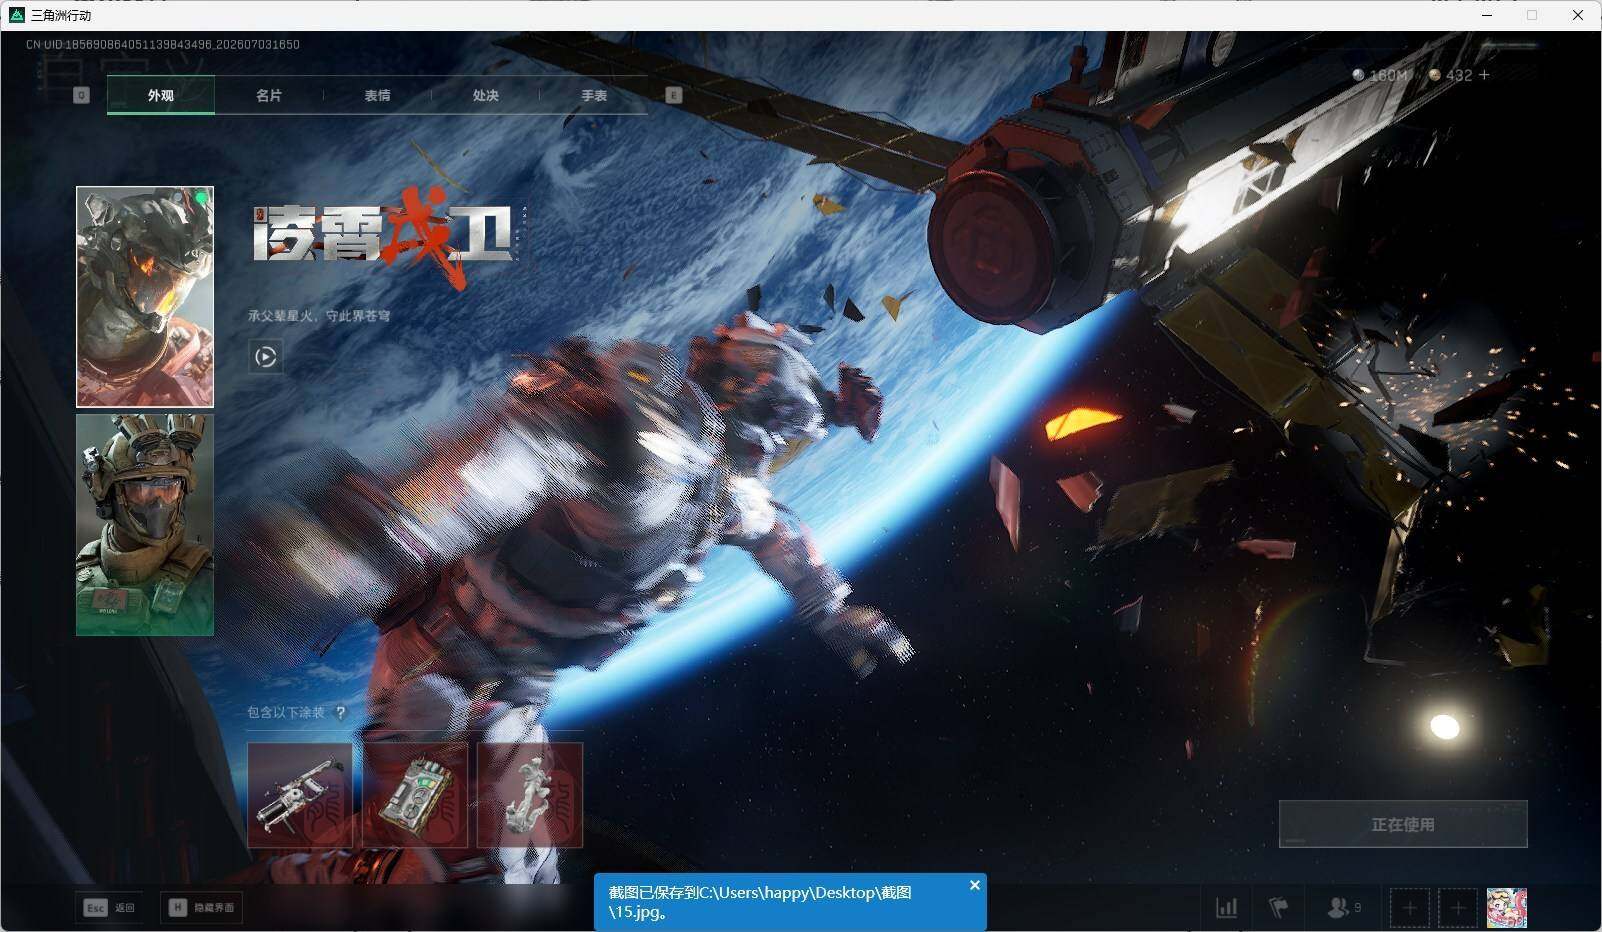Image resolution: width=1602 pixels, height=932 pixels.
Task: Close the 三角洲行动 game window
Action: (1578, 15)
